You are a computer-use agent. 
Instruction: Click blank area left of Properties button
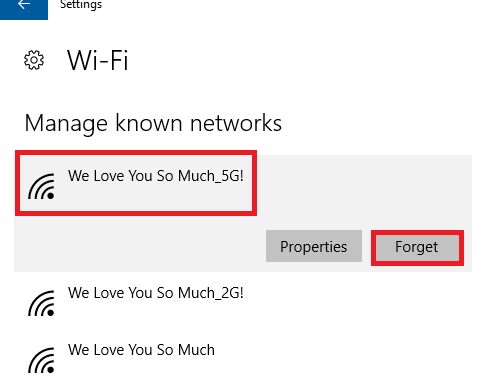coord(140,246)
